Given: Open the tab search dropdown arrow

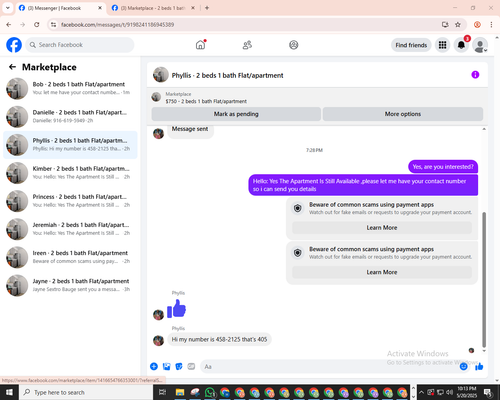Looking at the screenshot, I should click(8, 8).
